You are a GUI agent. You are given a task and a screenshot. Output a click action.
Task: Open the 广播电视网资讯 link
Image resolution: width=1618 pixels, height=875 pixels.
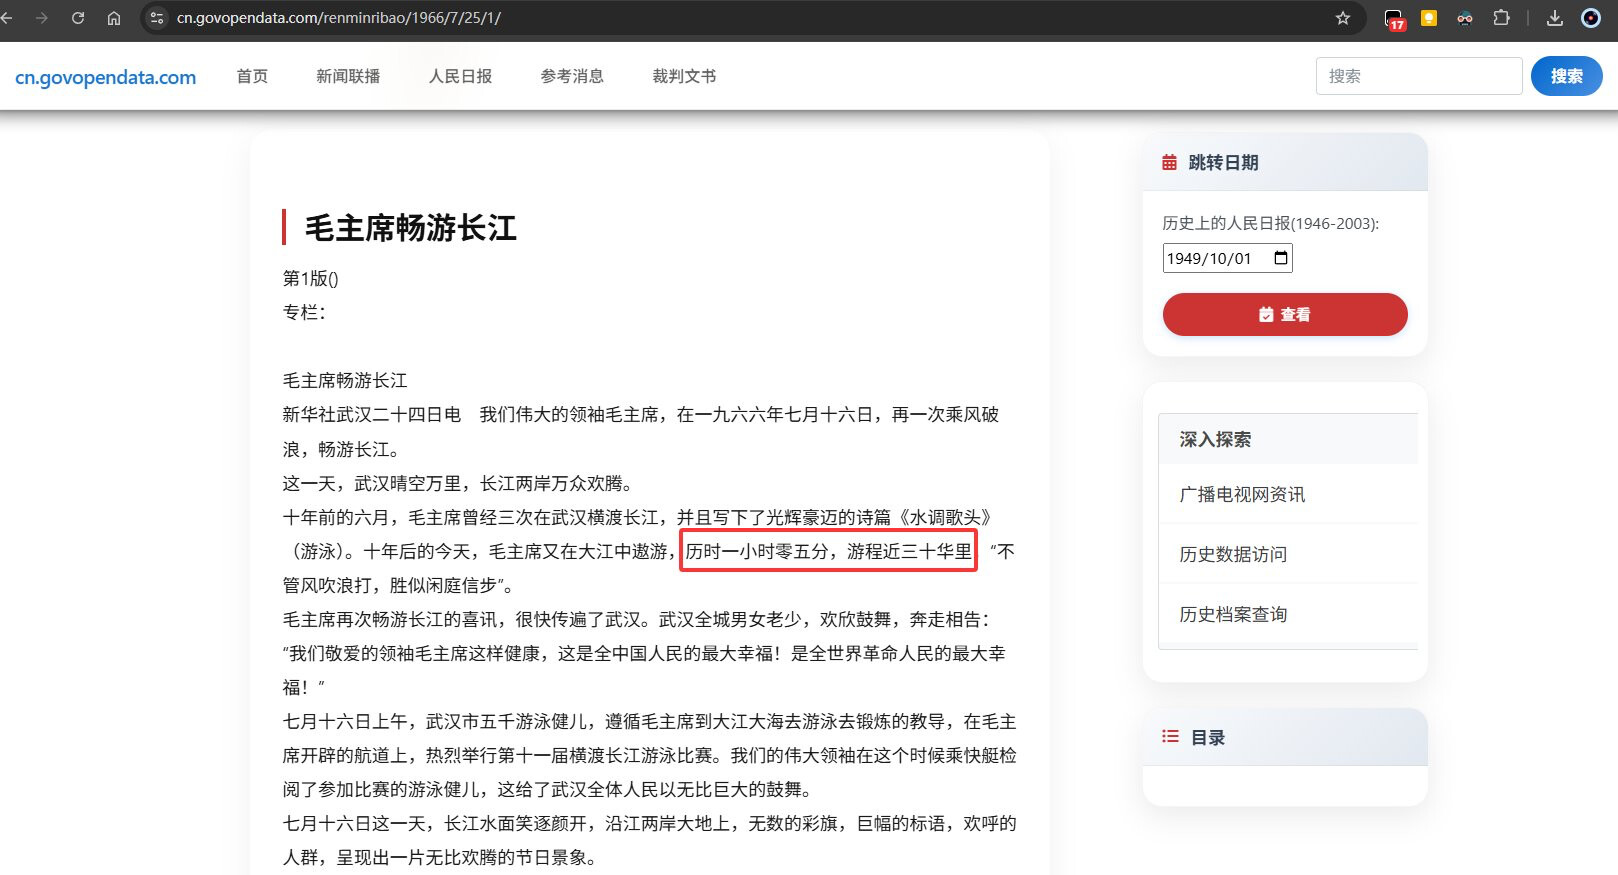tap(1242, 494)
